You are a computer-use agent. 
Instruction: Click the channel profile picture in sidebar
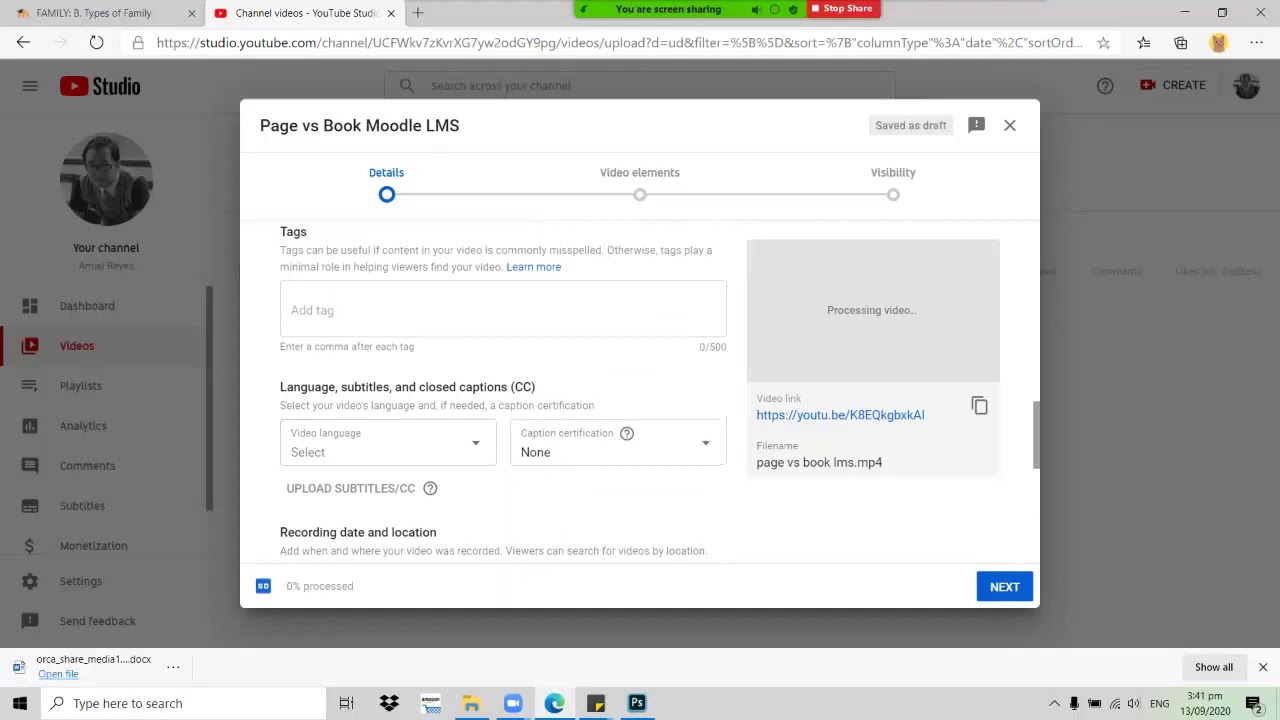(106, 180)
